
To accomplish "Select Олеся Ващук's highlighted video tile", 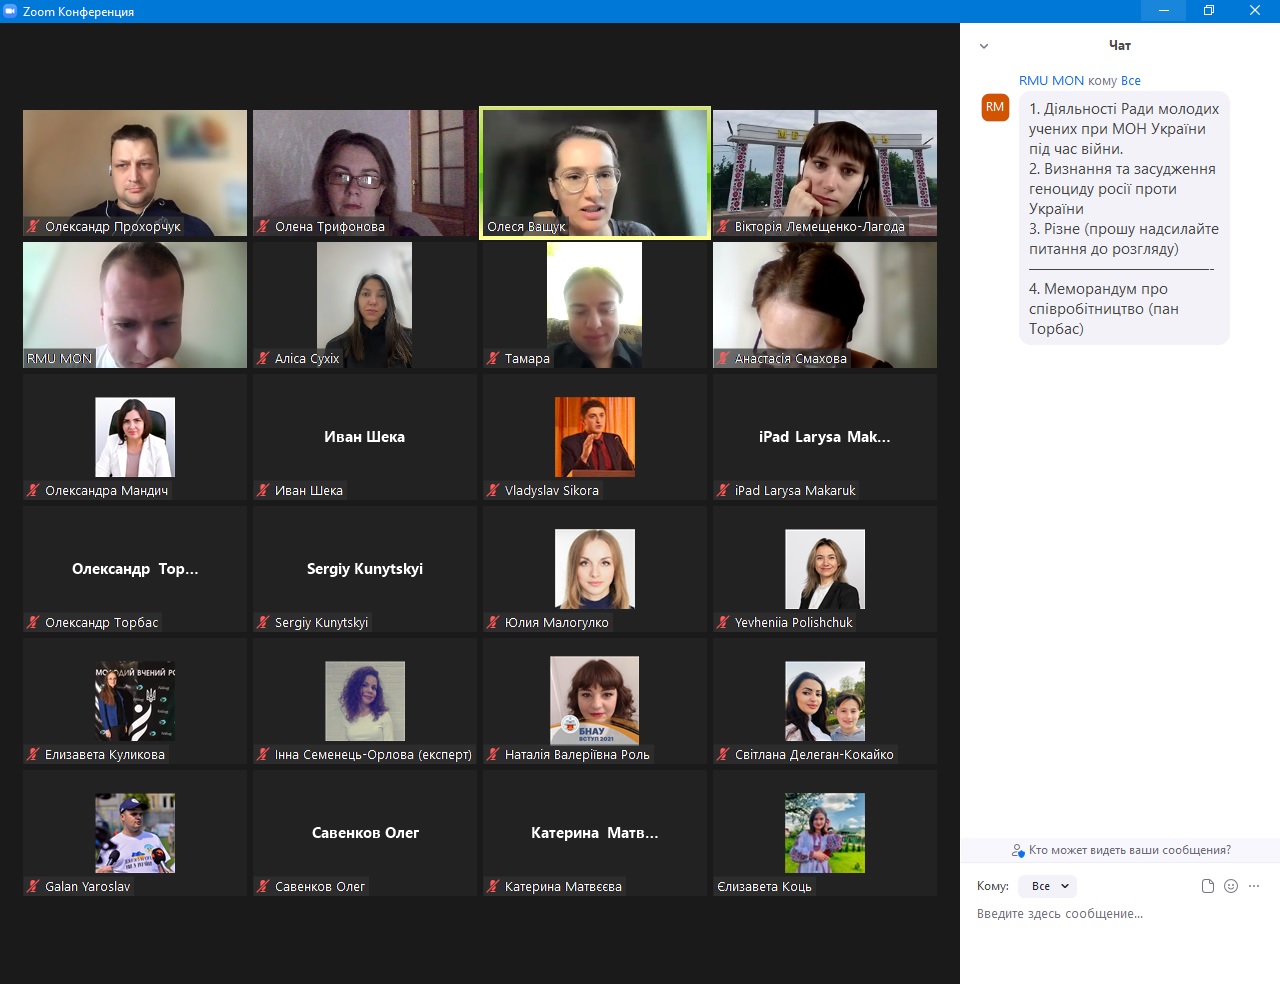I will [595, 173].
